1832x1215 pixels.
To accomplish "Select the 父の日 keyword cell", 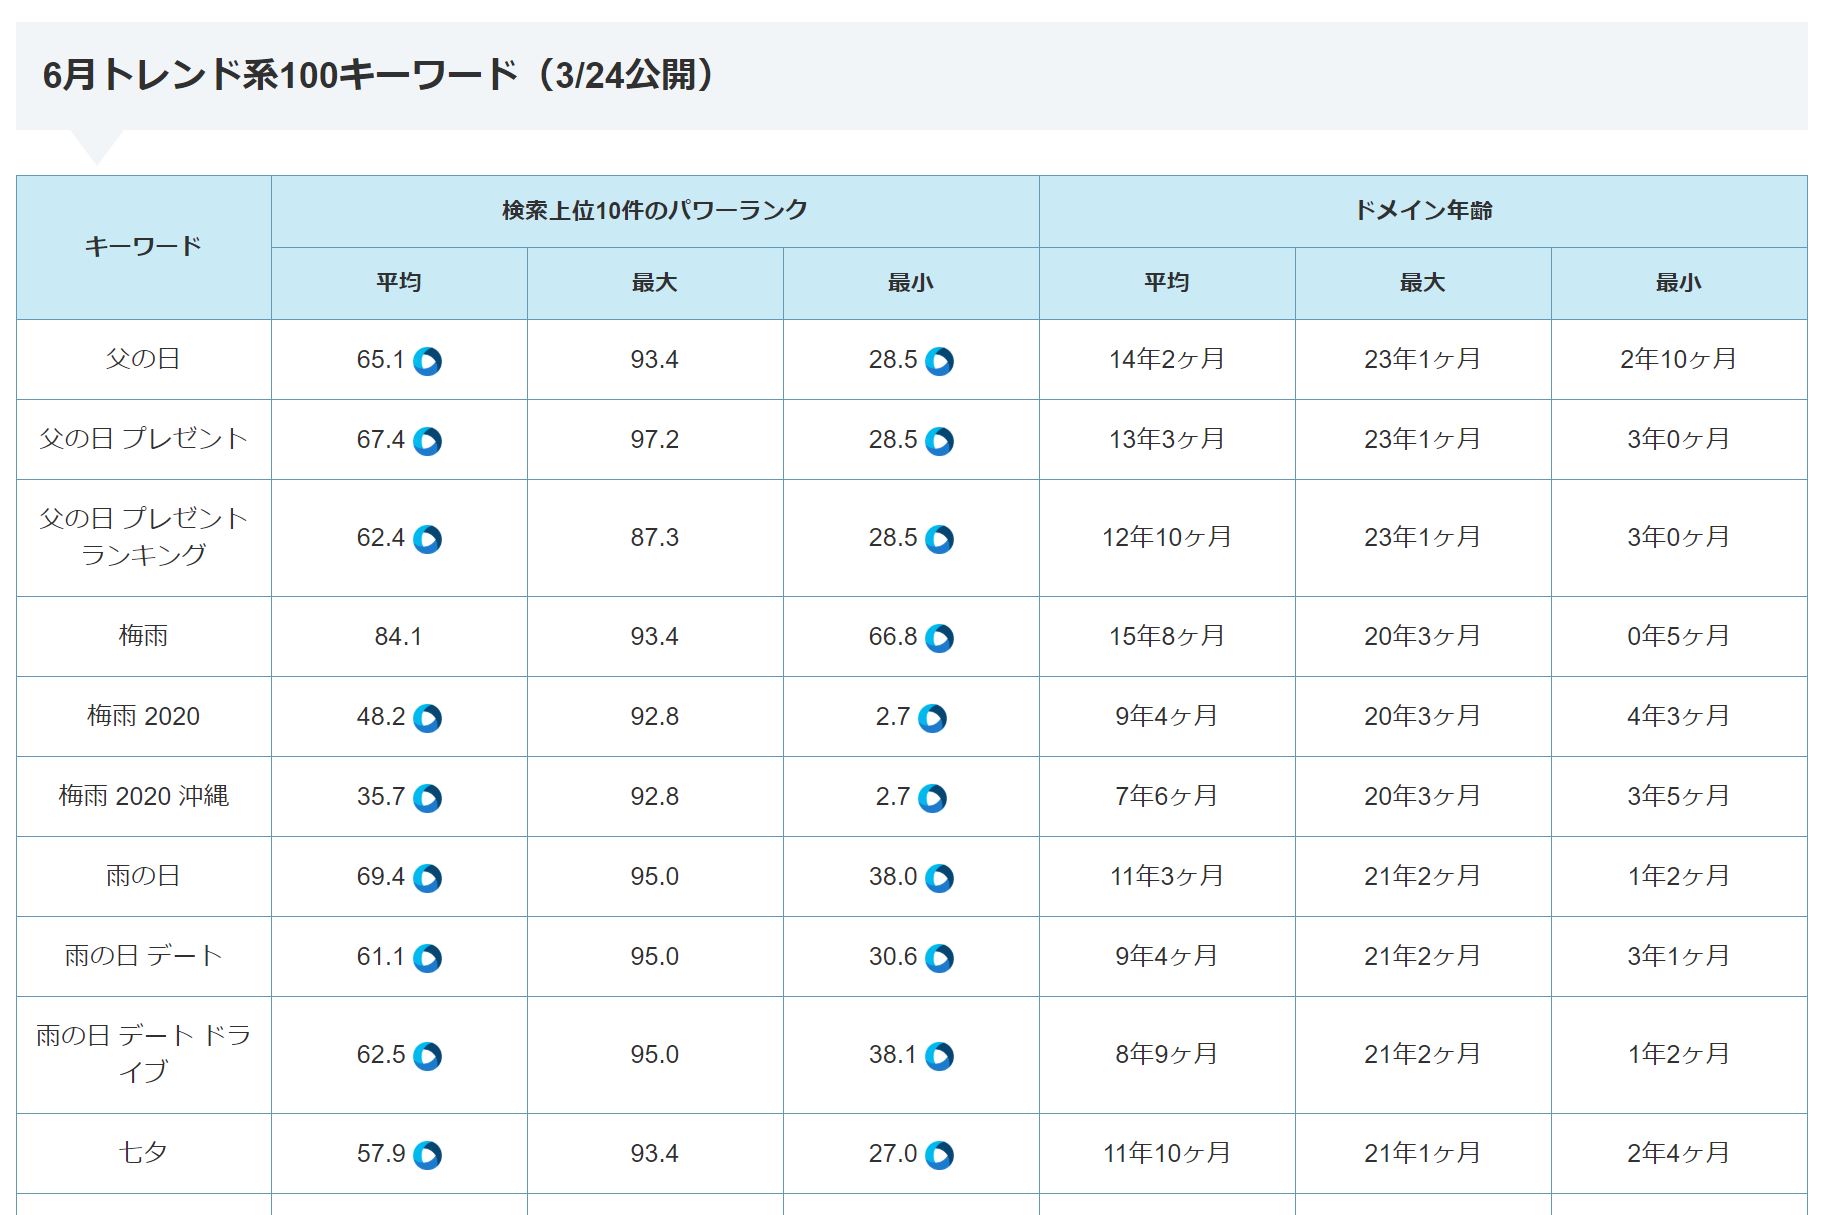I will (143, 359).
